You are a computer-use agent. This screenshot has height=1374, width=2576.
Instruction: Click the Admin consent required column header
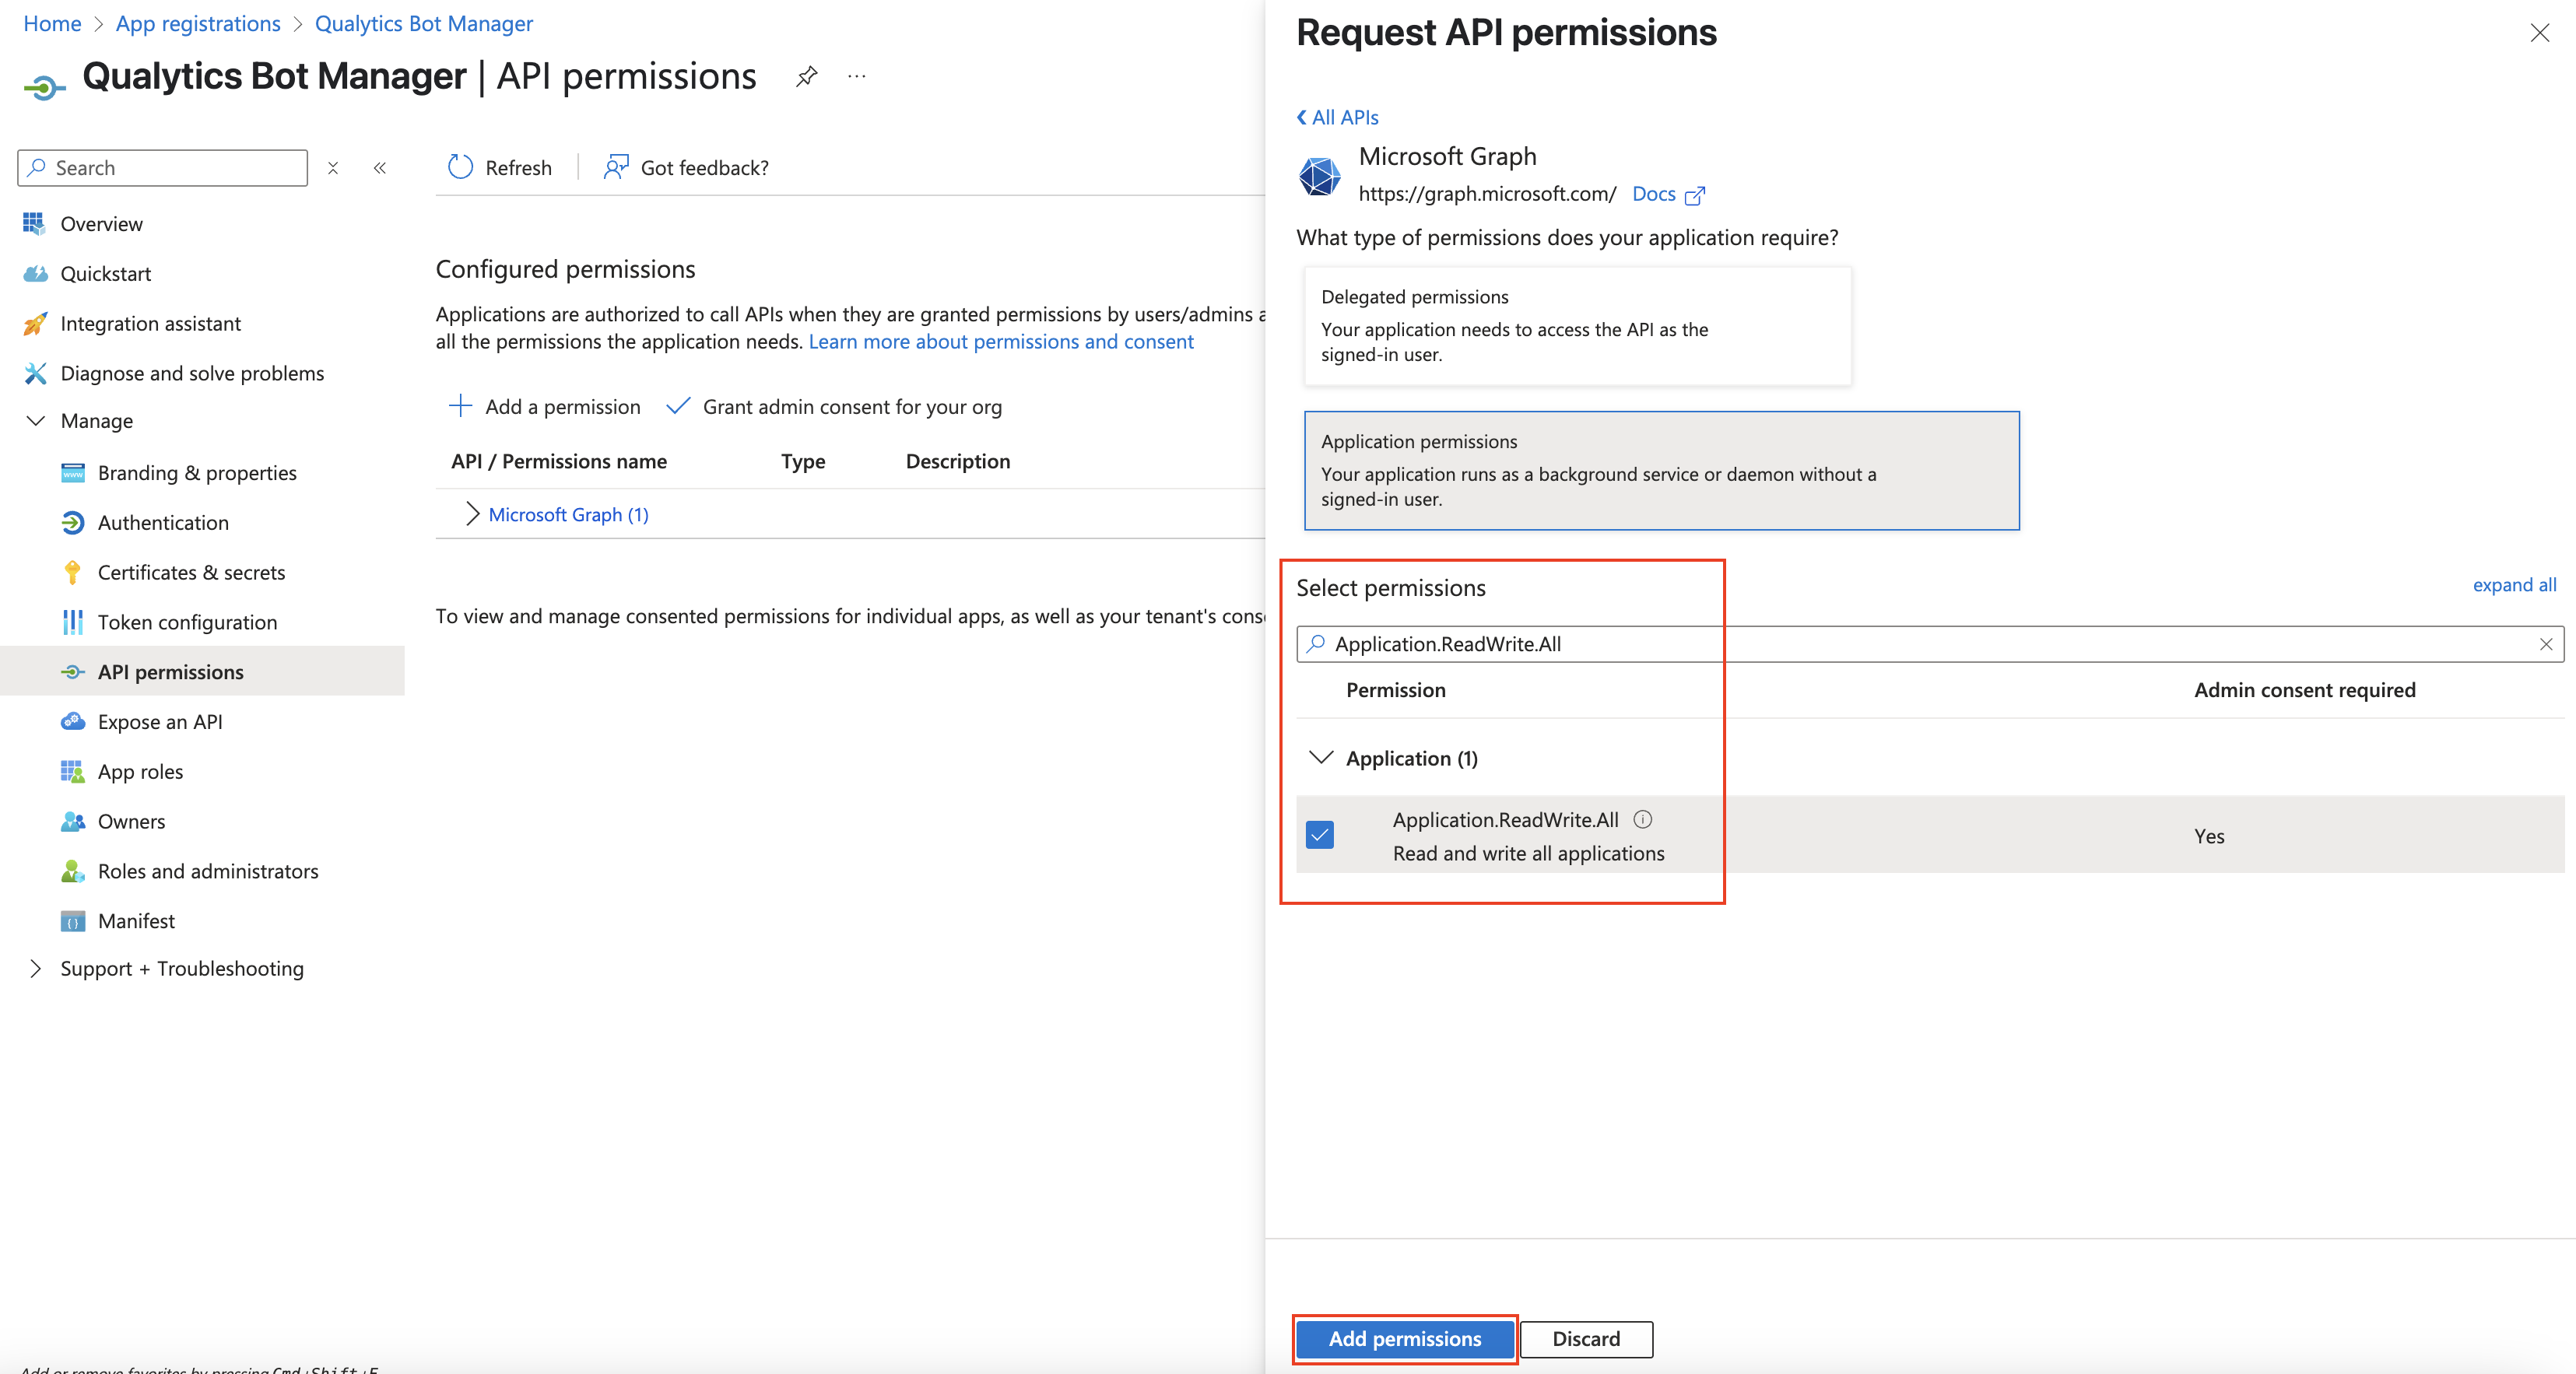coord(2304,690)
